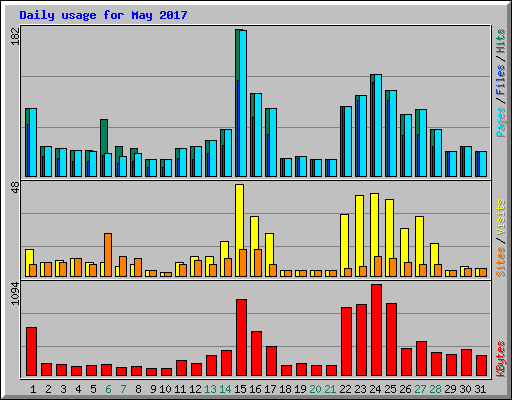
Task: Click the 'Daily usage for May 2017' title
Action: point(103,15)
